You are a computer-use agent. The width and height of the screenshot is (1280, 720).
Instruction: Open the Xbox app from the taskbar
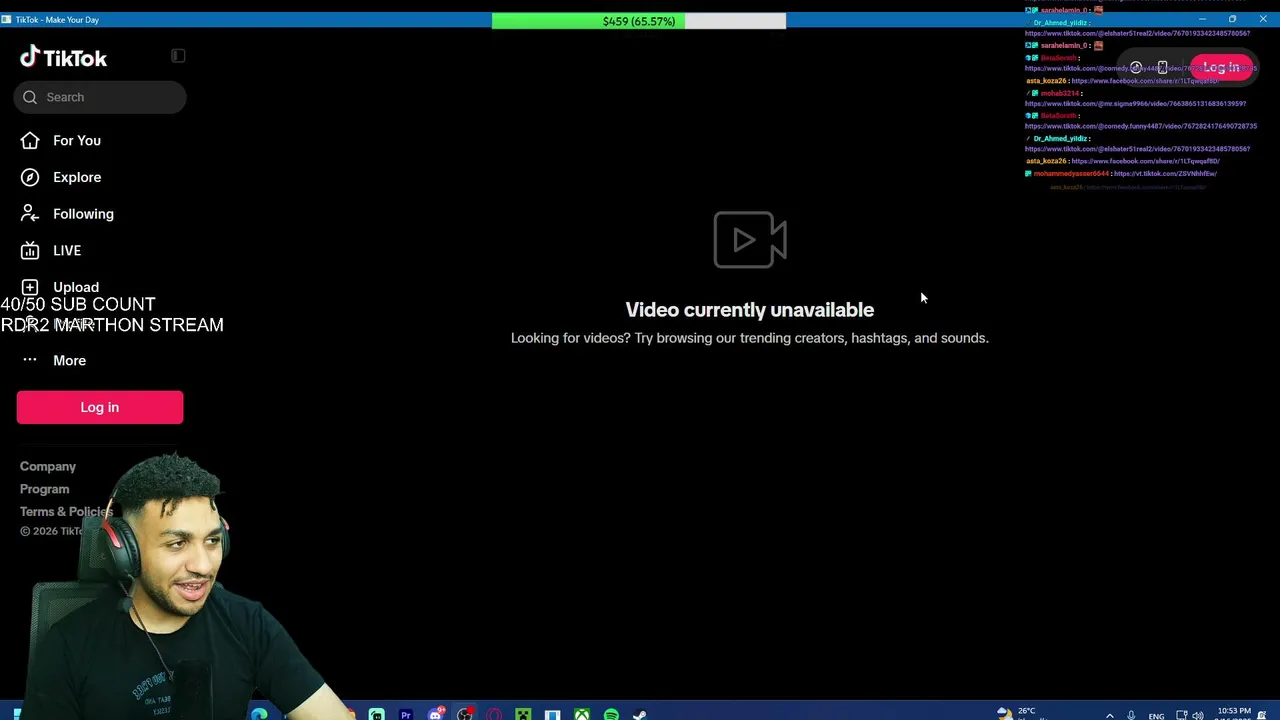582,714
